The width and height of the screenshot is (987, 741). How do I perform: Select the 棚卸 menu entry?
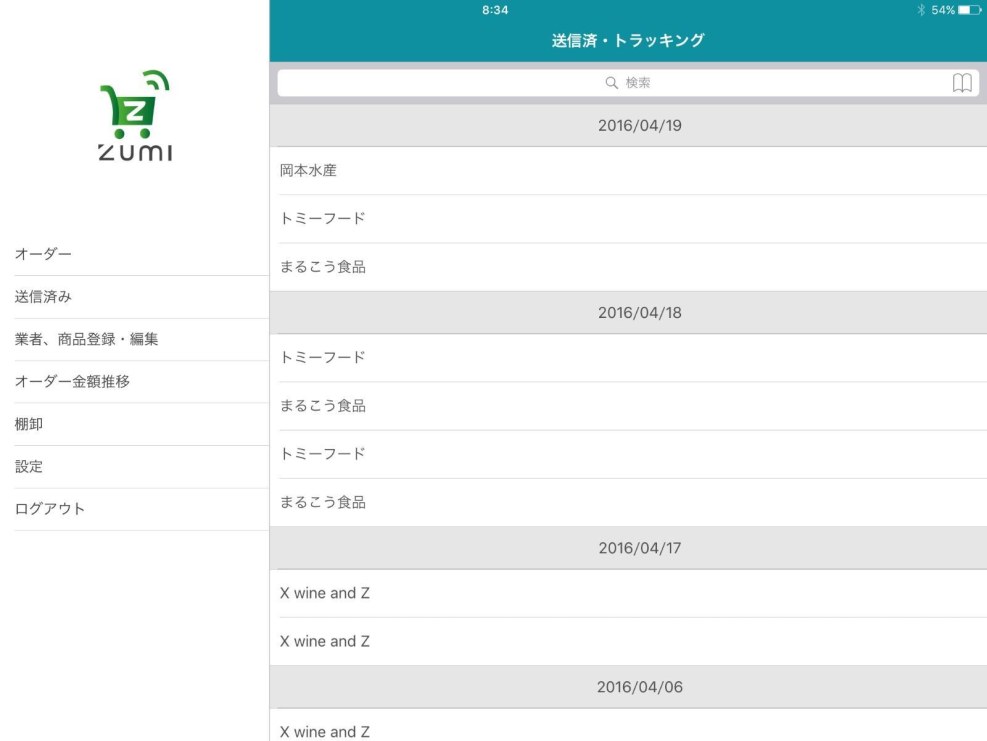coord(29,424)
